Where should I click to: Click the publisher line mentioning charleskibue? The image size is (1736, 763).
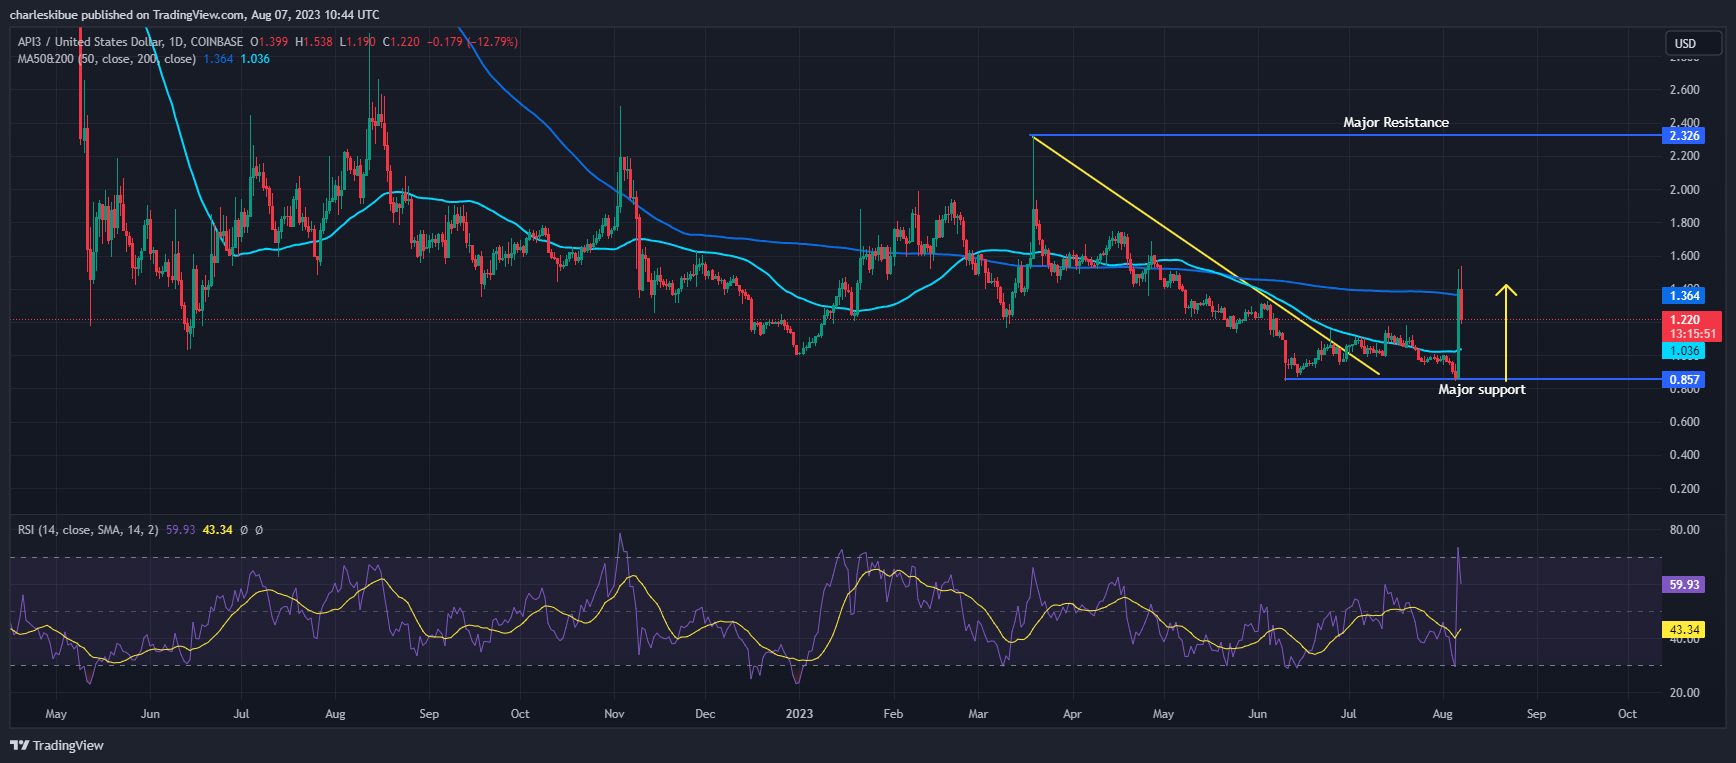click(194, 15)
